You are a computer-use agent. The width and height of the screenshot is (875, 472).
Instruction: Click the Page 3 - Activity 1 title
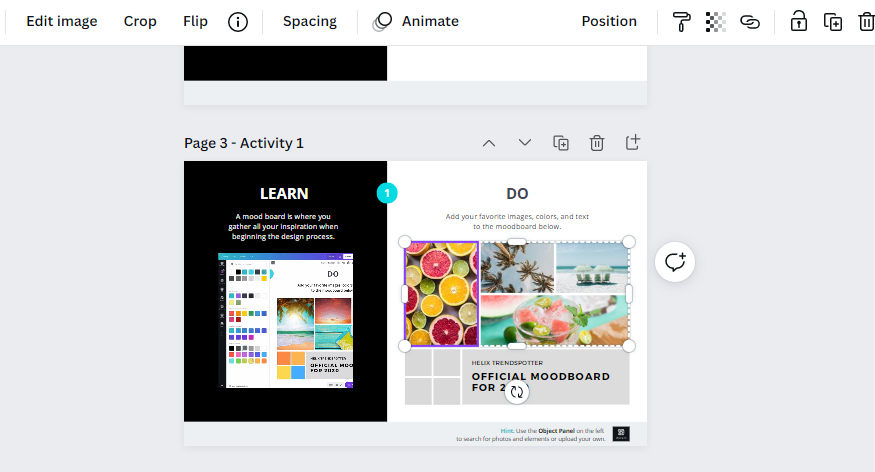coord(244,143)
